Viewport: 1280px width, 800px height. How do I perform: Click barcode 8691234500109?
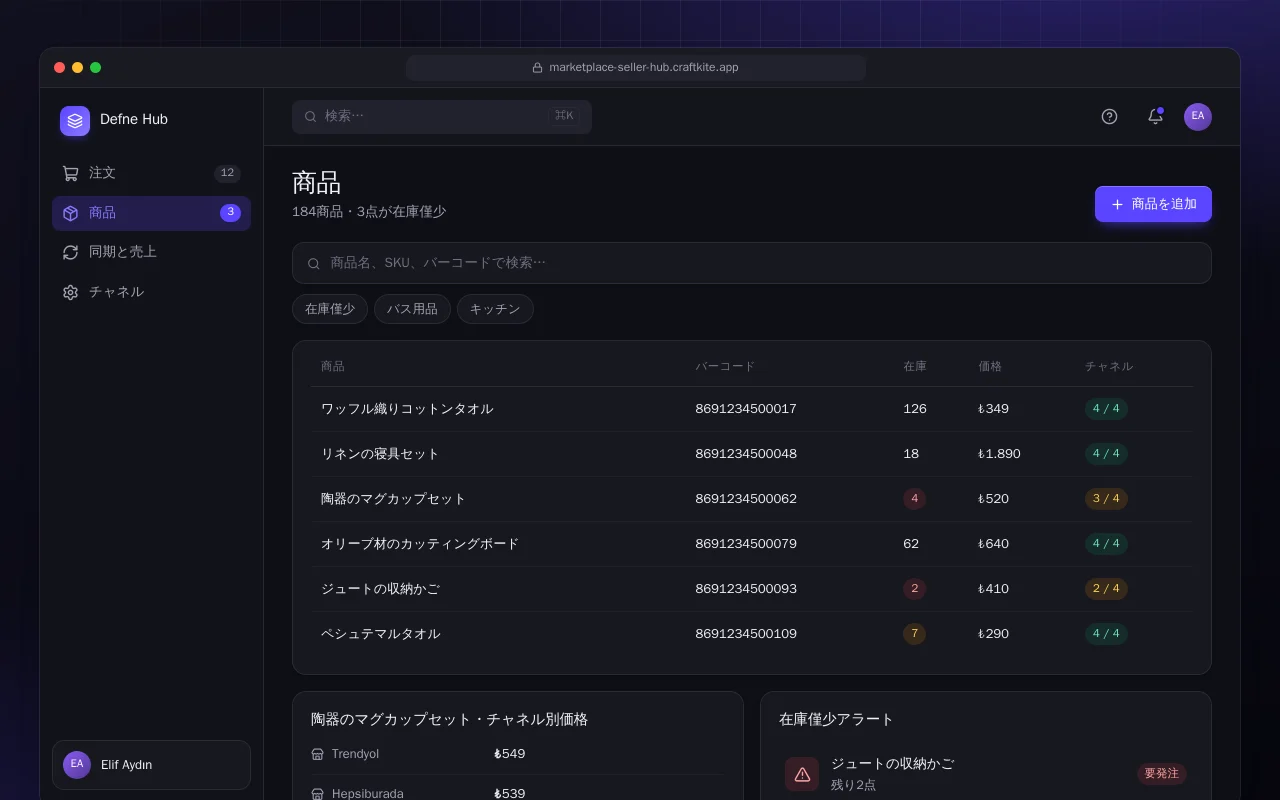pos(746,634)
